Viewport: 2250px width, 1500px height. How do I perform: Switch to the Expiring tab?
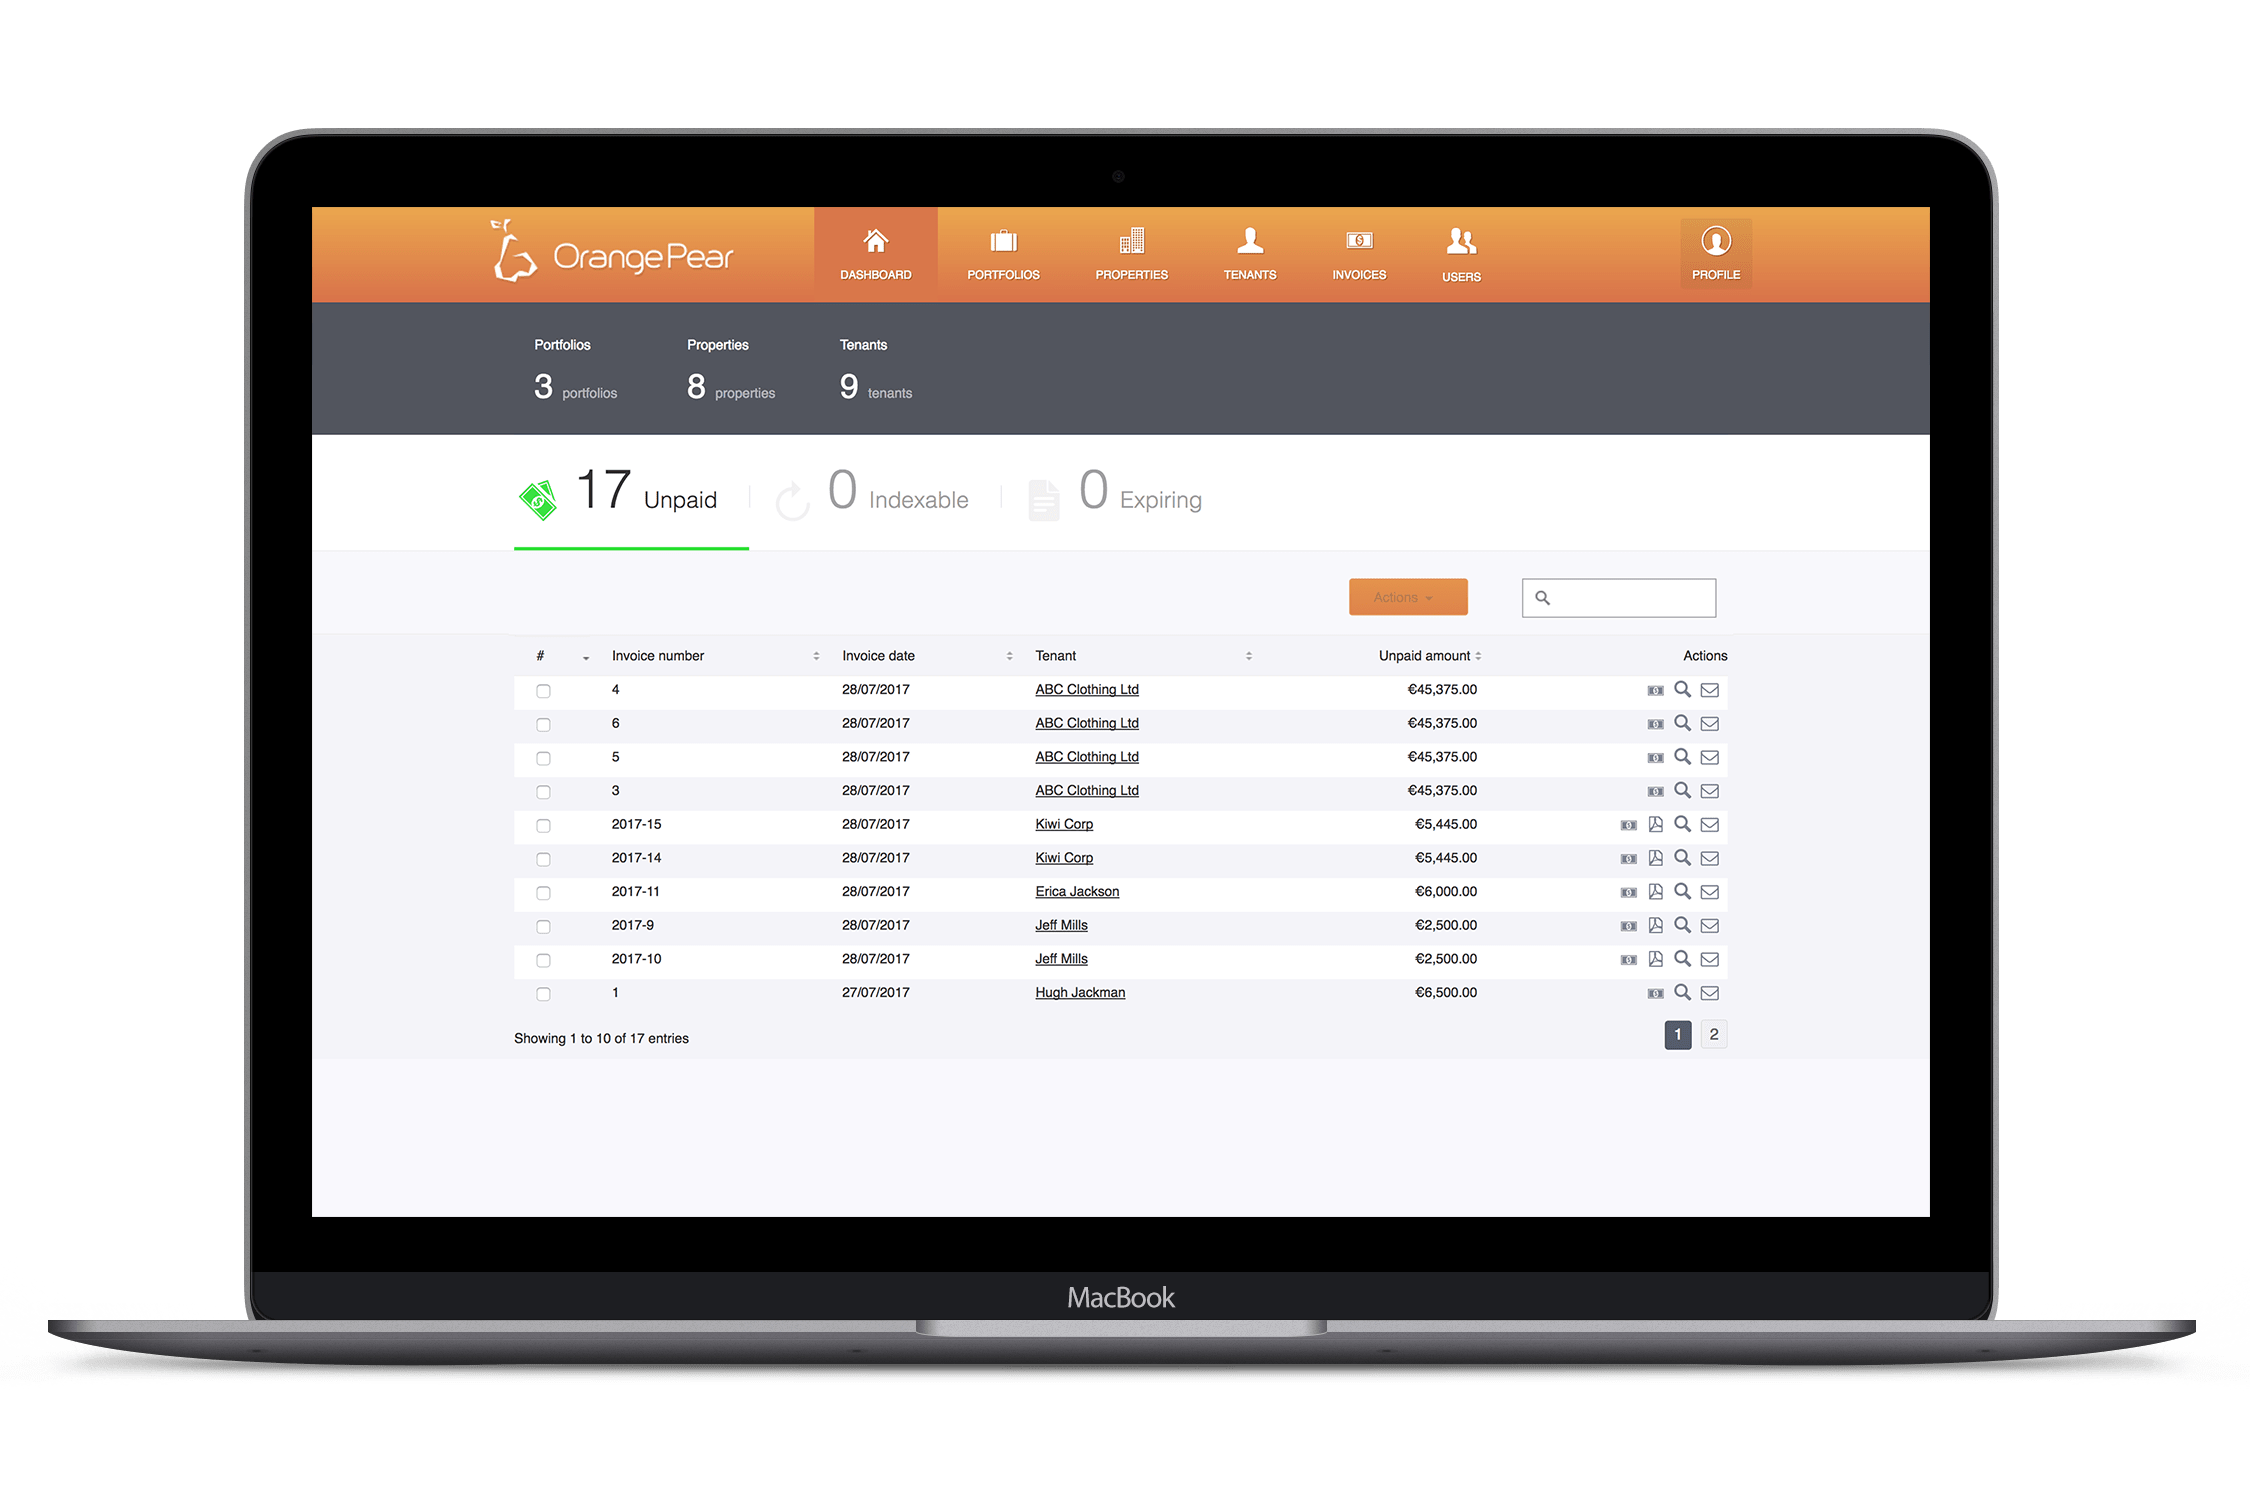[1116, 495]
